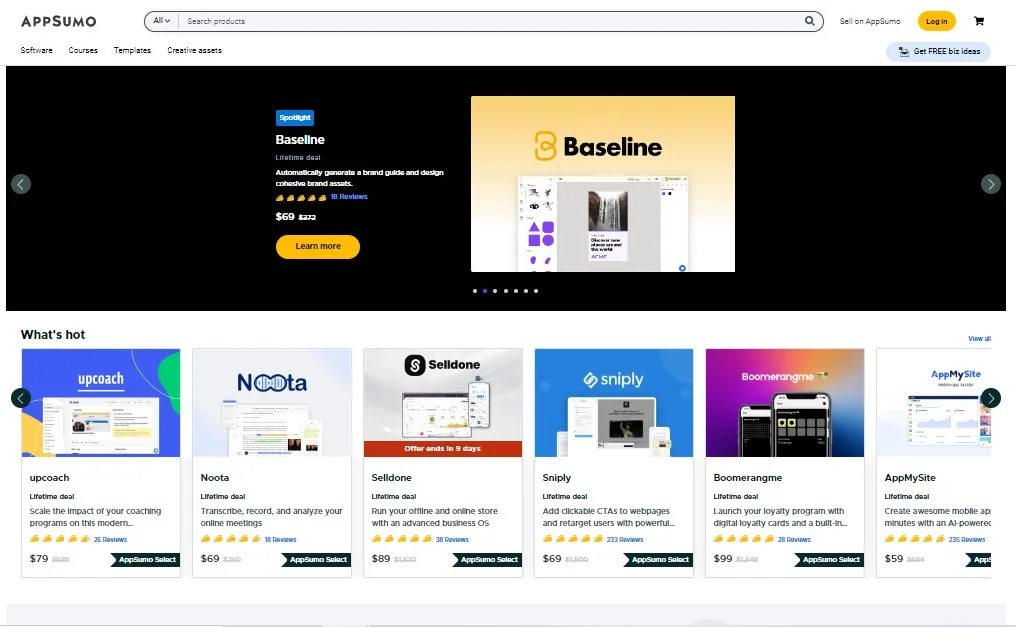Open Noota 18 Reviews link
Screen dimensions: 1016x627
click(280, 540)
